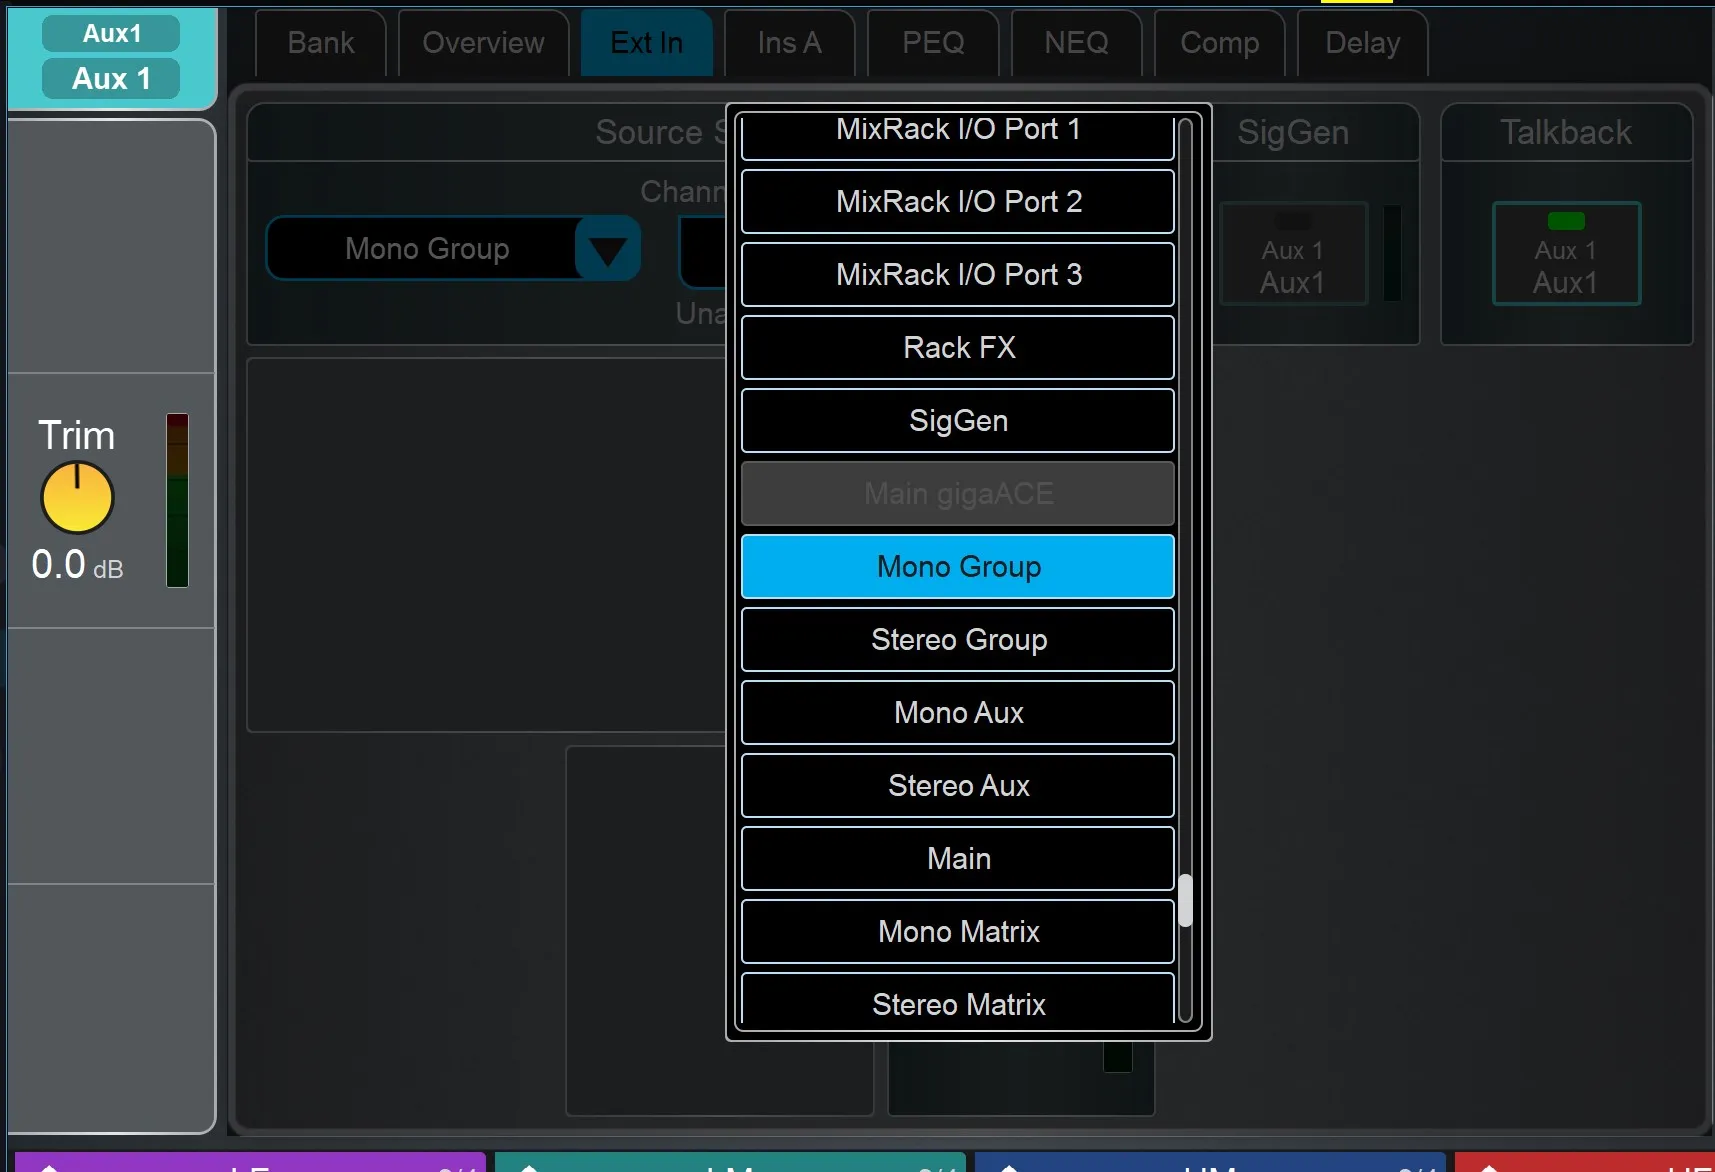
Task: Click the Aux 1 channel name label
Action: (111, 78)
